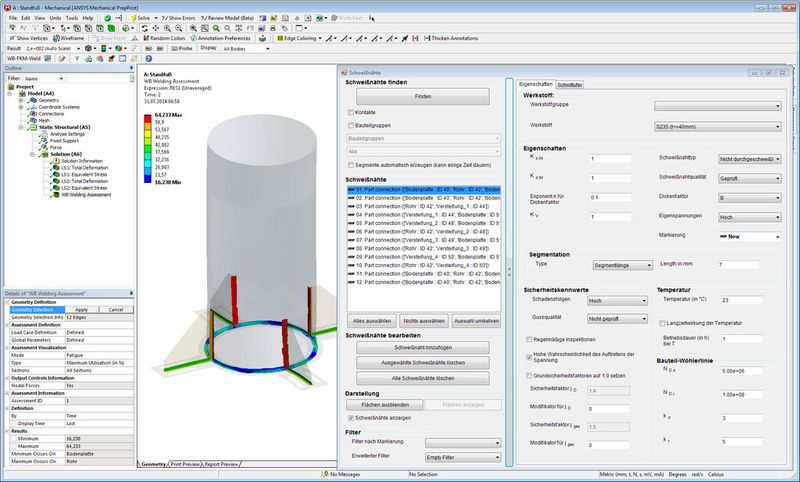
Task: Click the zoom to fit green magnifier
Action: click(x=216, y=28)
